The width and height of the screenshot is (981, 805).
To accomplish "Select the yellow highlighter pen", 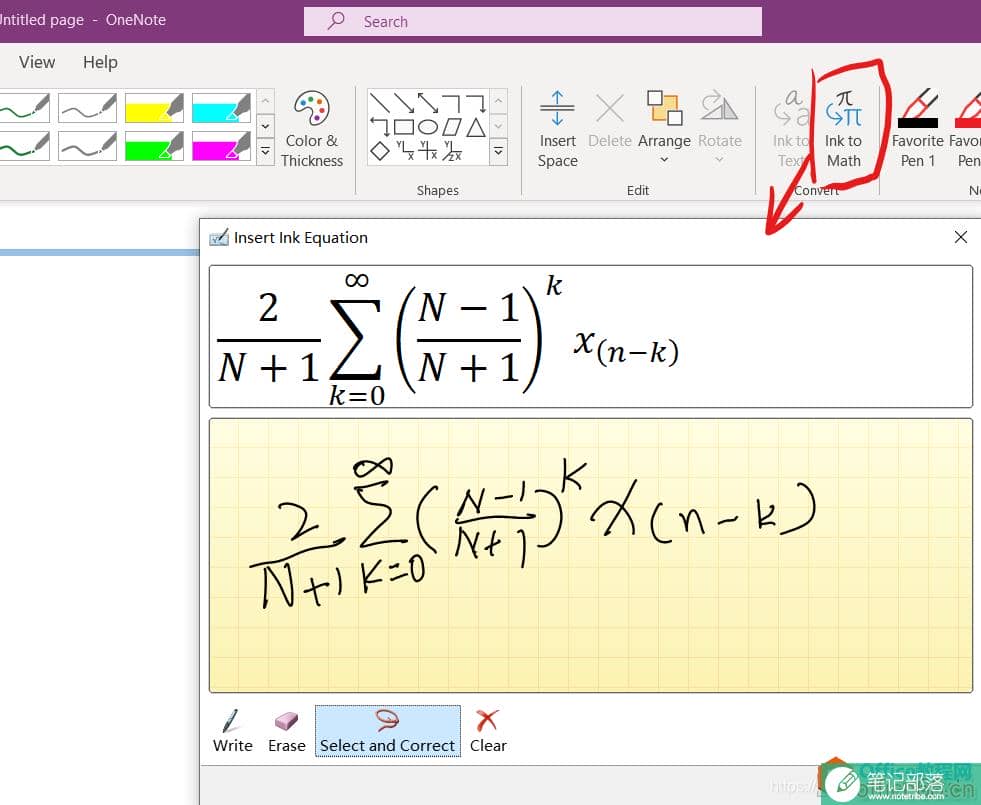I will pos(154,108).
